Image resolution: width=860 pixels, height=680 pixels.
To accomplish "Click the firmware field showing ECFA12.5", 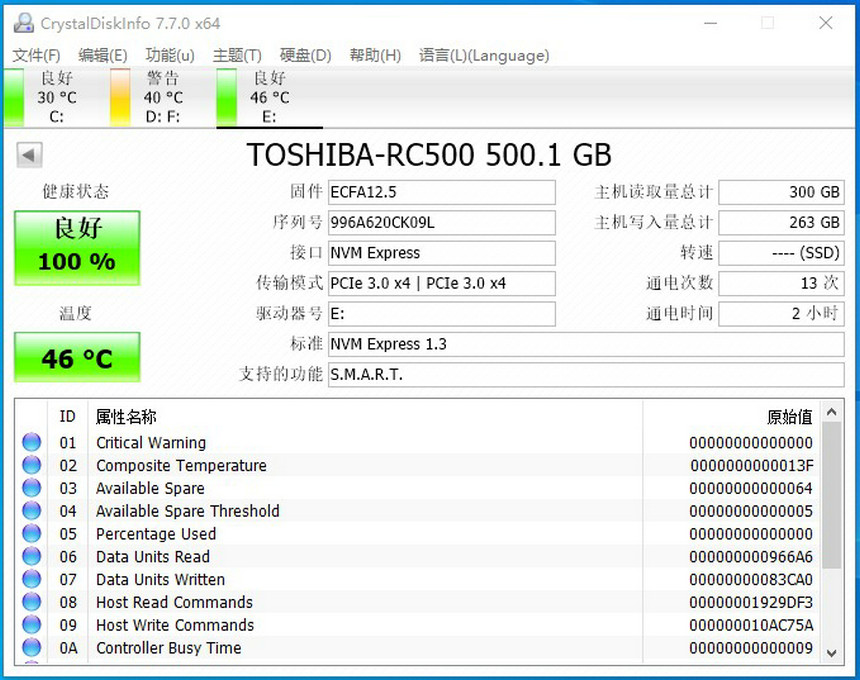I will [442, 192].
